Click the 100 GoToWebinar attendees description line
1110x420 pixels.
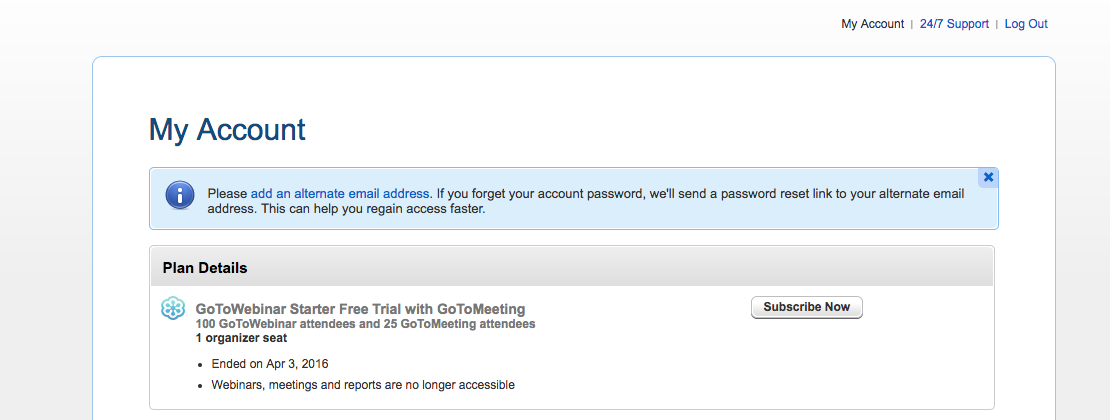[x=365, y=324]
